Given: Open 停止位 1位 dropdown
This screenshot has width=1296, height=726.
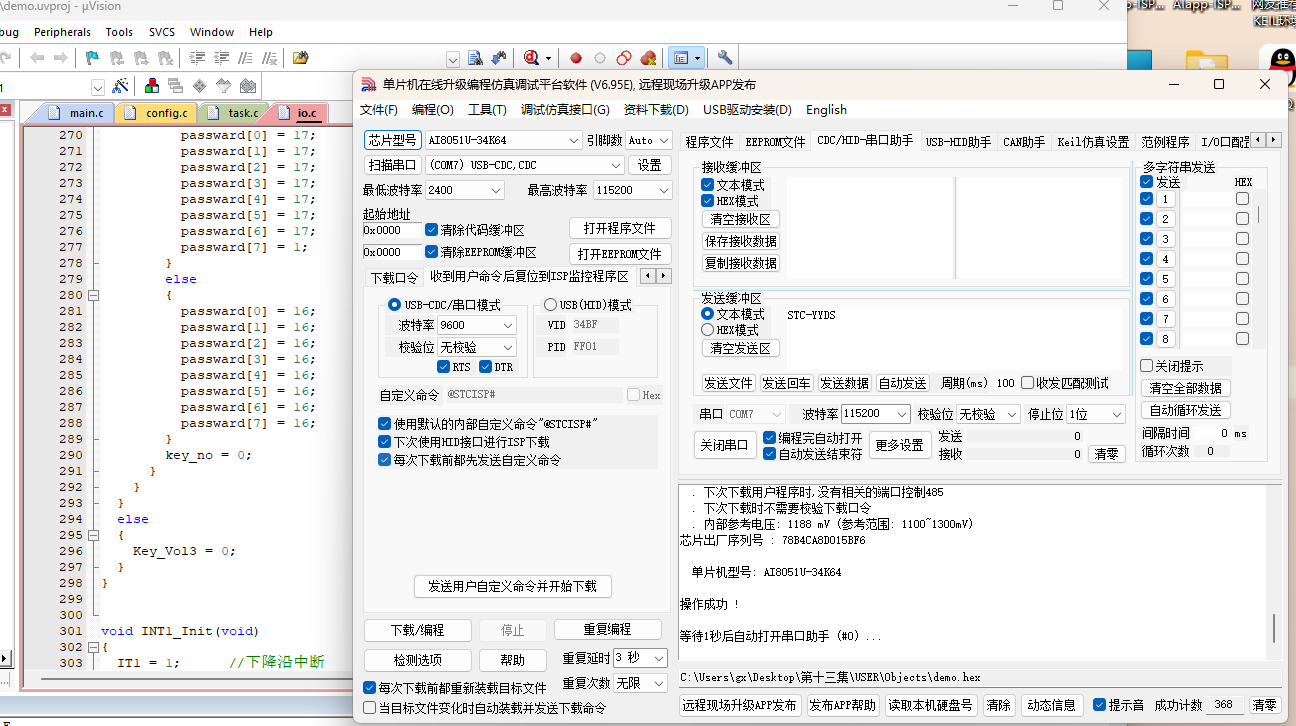Looking at the screenshot, I should coord(1095,414).
